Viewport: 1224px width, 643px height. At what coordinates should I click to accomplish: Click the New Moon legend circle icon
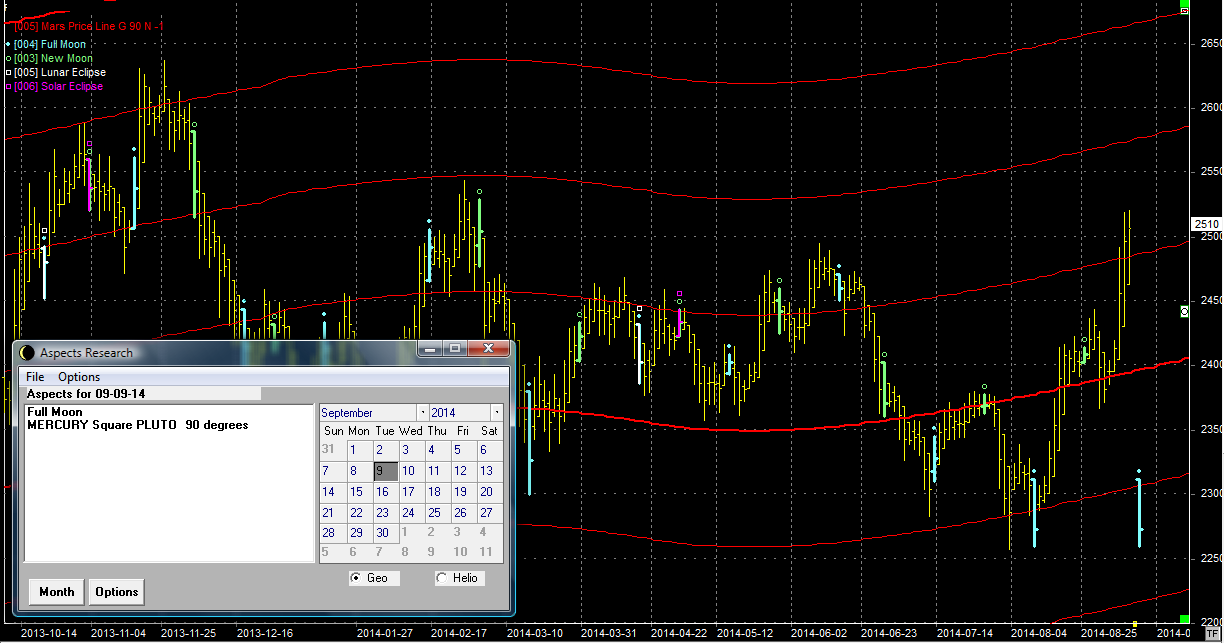click(x=8, y=59)
